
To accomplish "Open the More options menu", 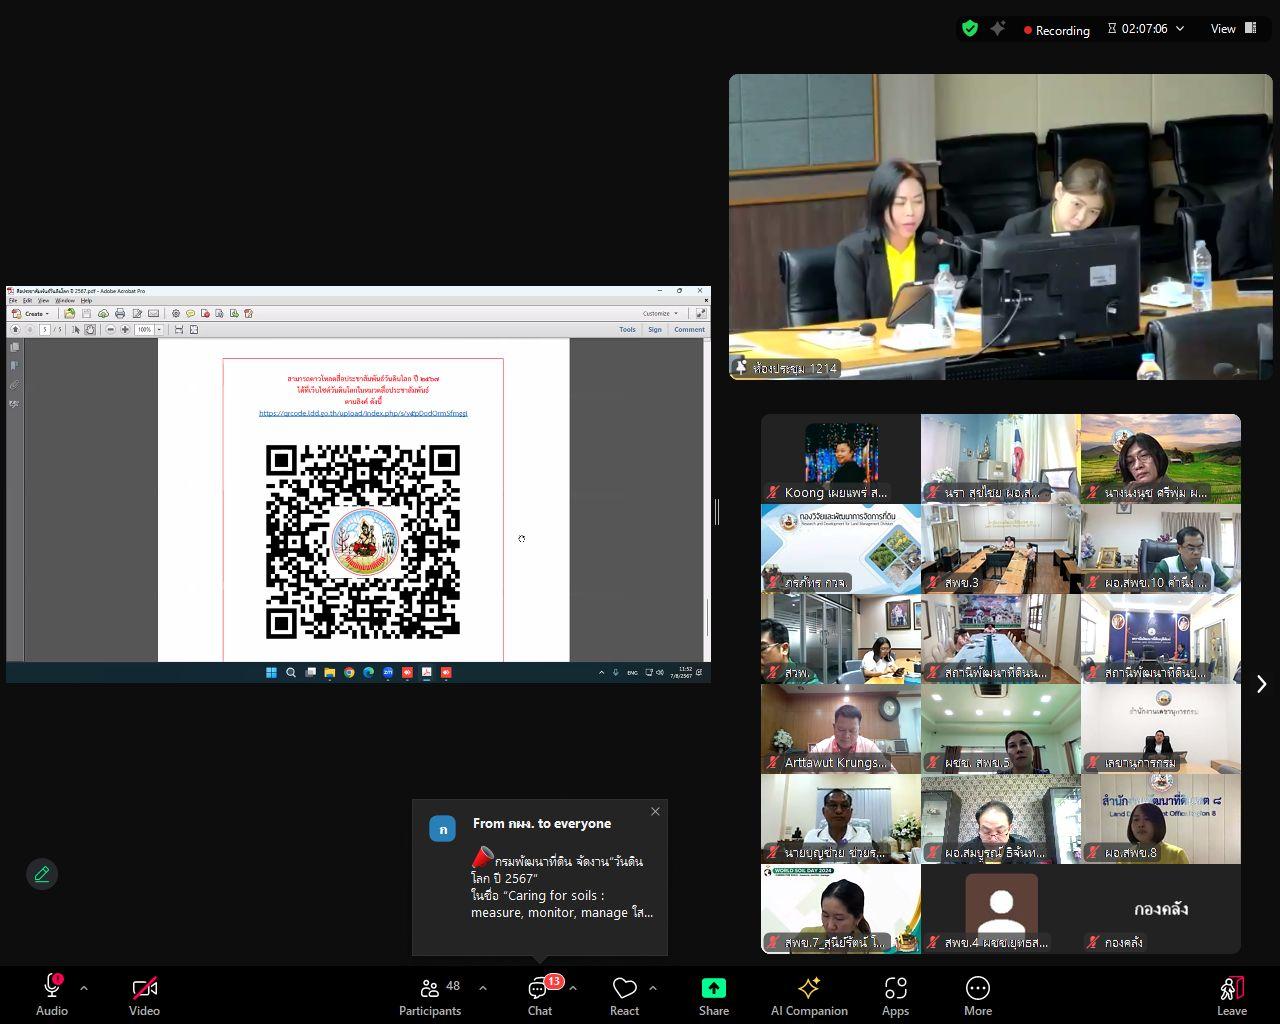I will tap(978, 996).
